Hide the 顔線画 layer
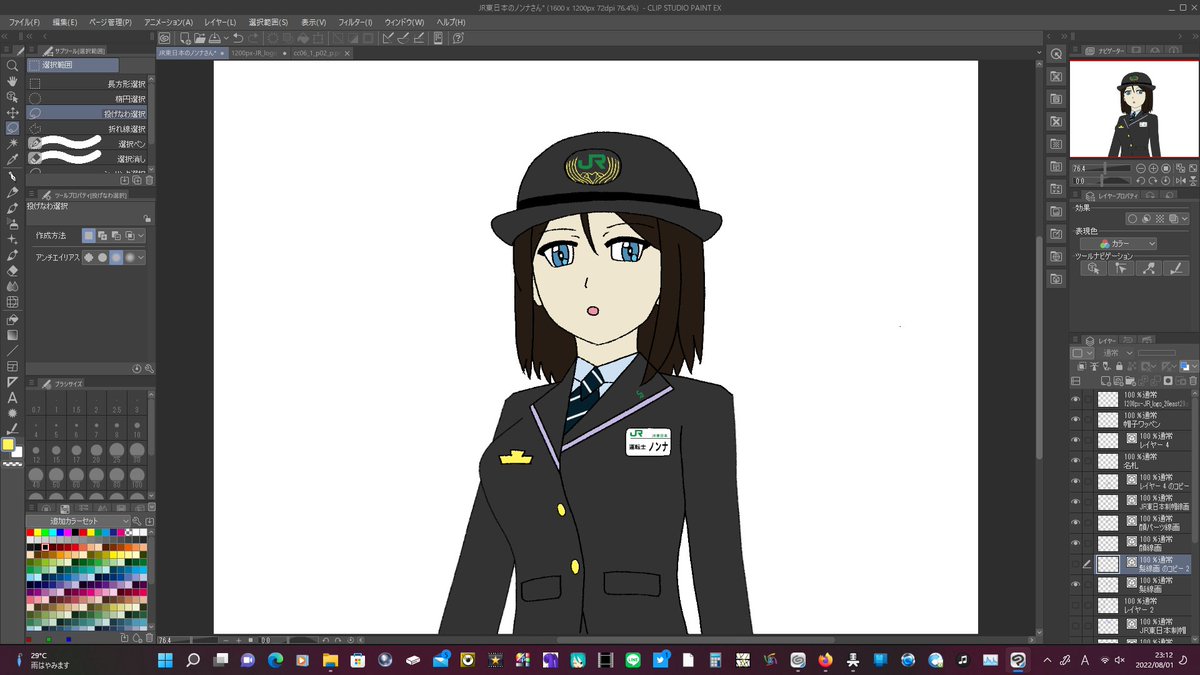Image resolution: width=1200 pixels, height=675 pixels. point(1076,543)
